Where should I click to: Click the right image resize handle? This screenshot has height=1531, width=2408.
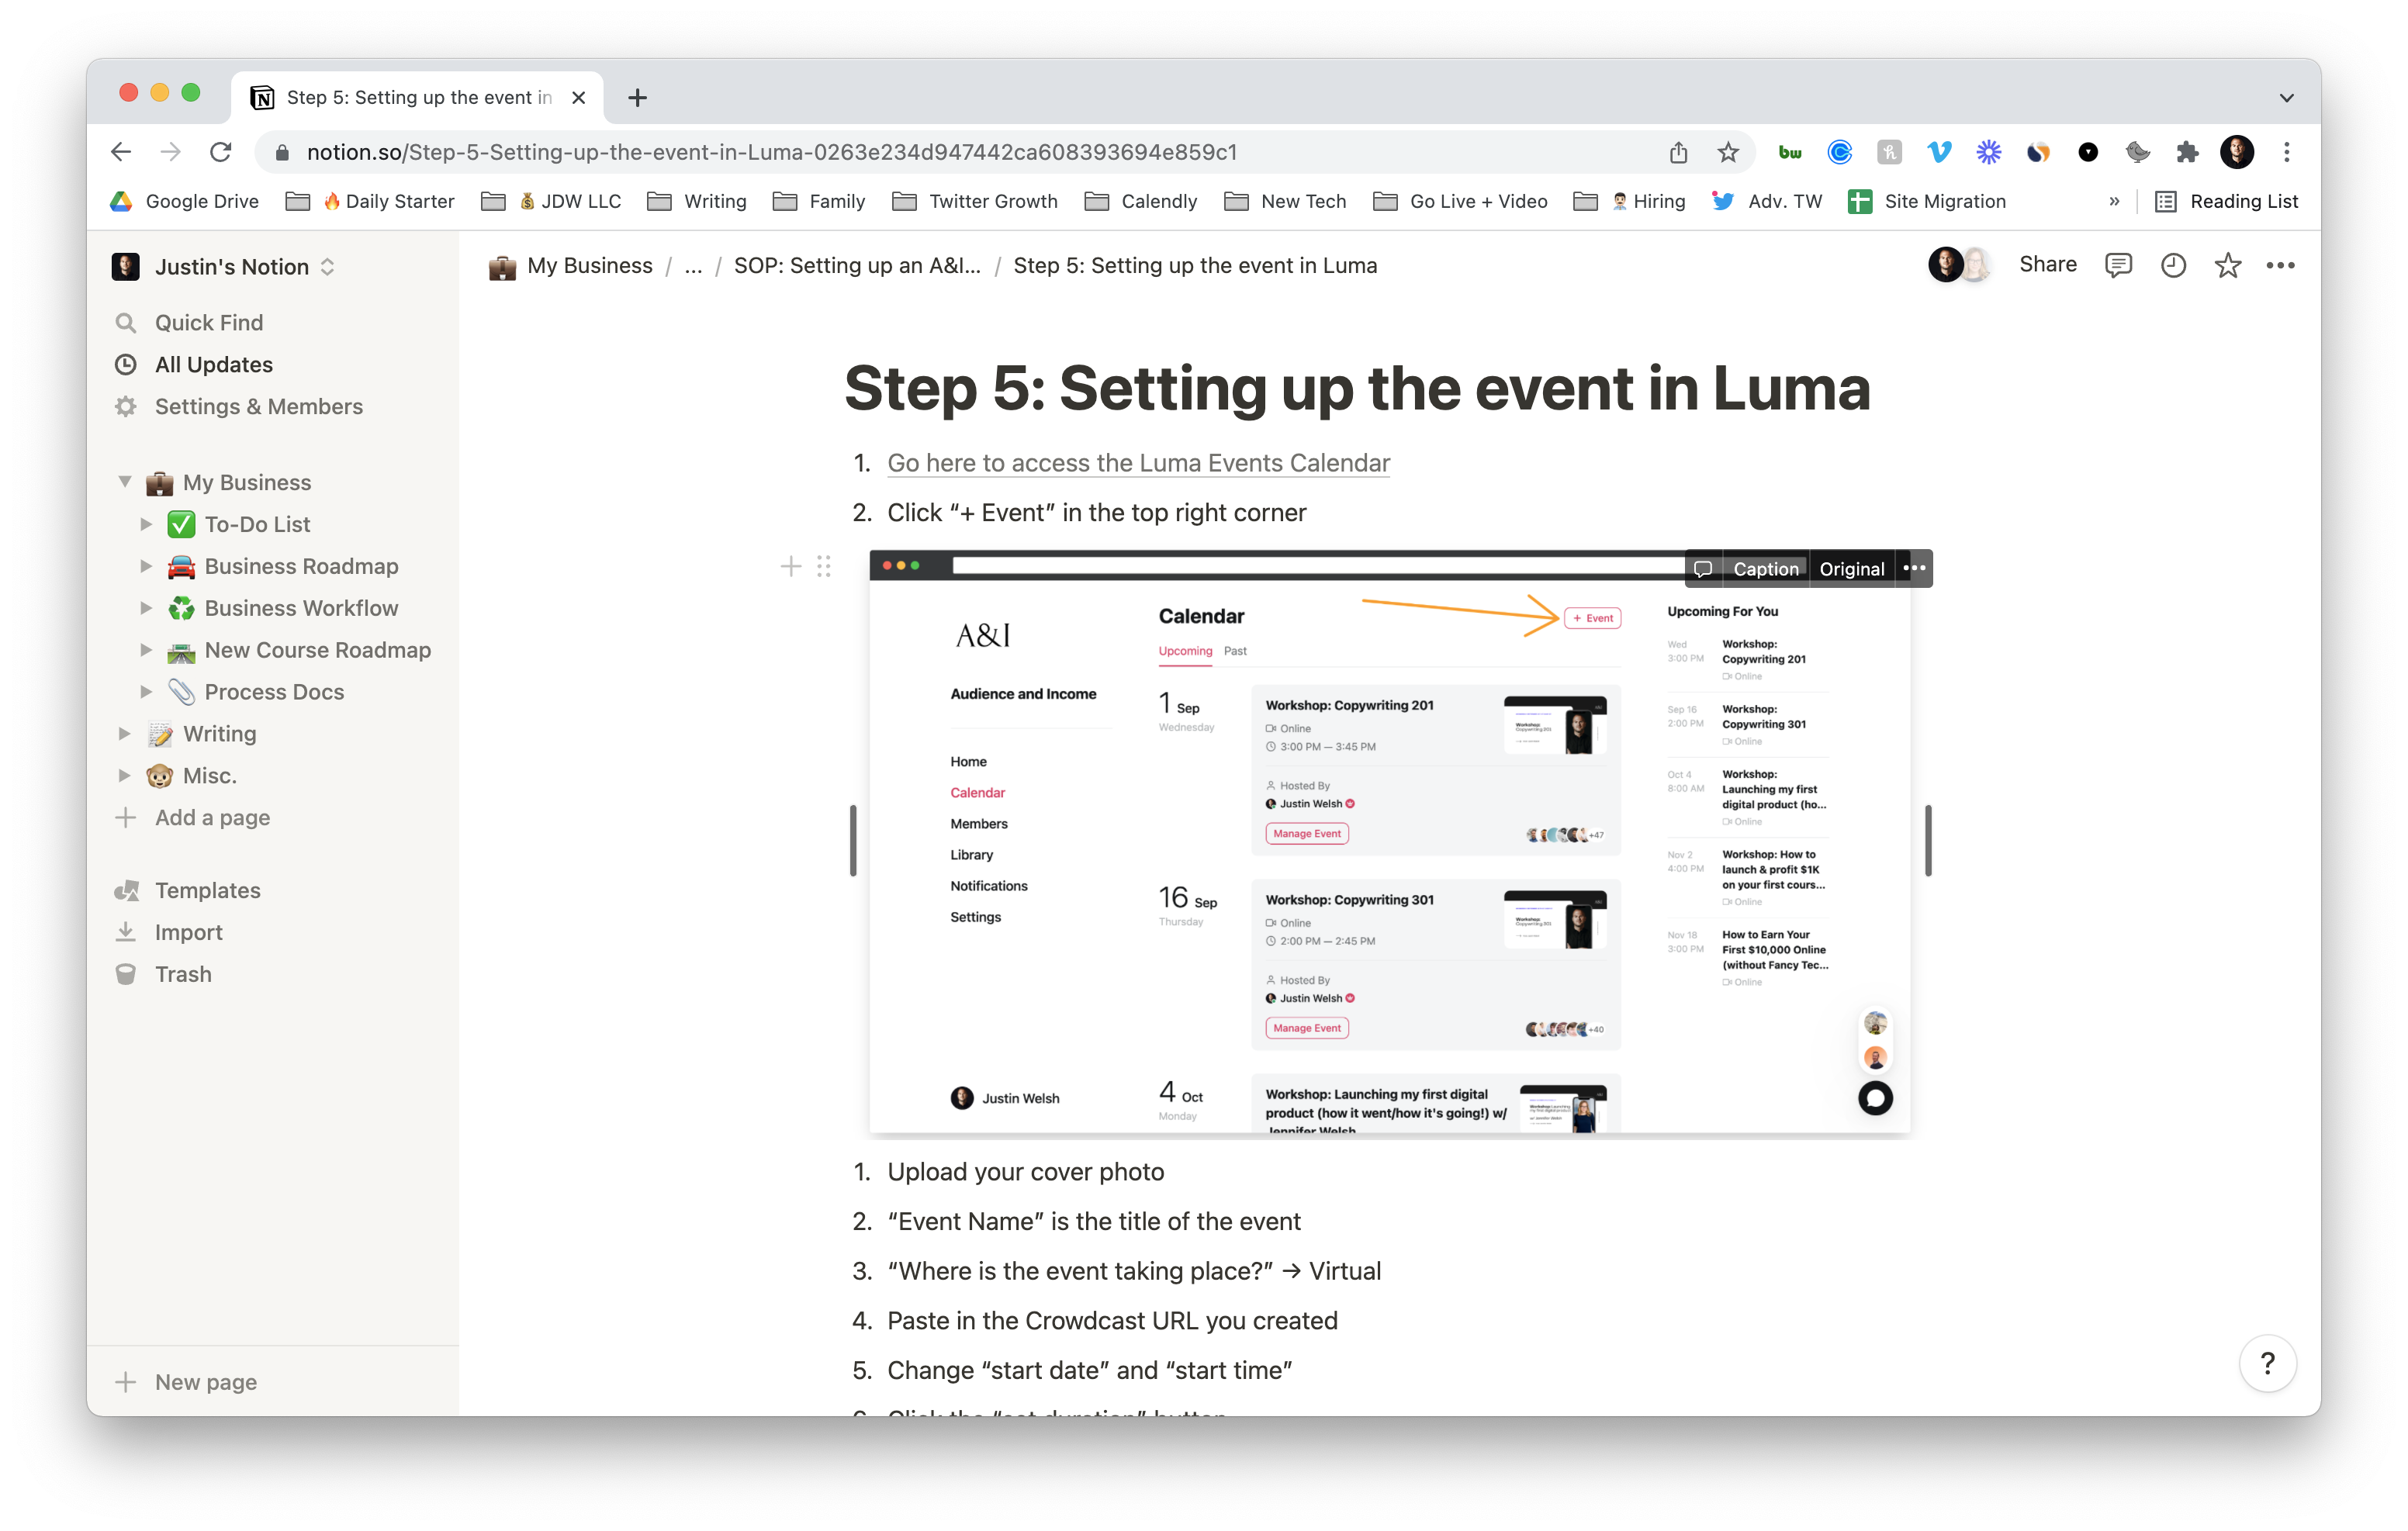tap(1927, 840)
